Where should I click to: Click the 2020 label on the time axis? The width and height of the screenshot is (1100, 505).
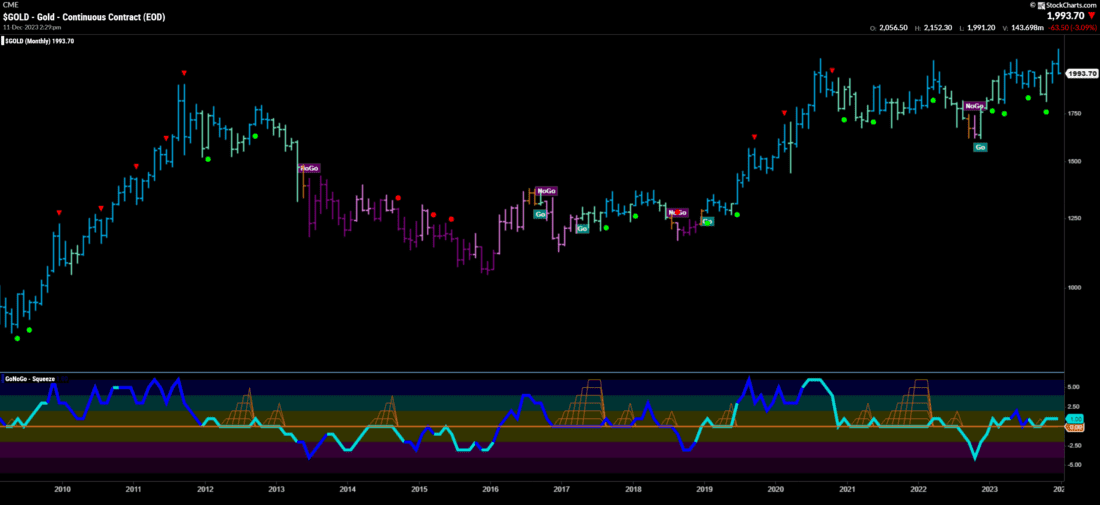[776, 489]
